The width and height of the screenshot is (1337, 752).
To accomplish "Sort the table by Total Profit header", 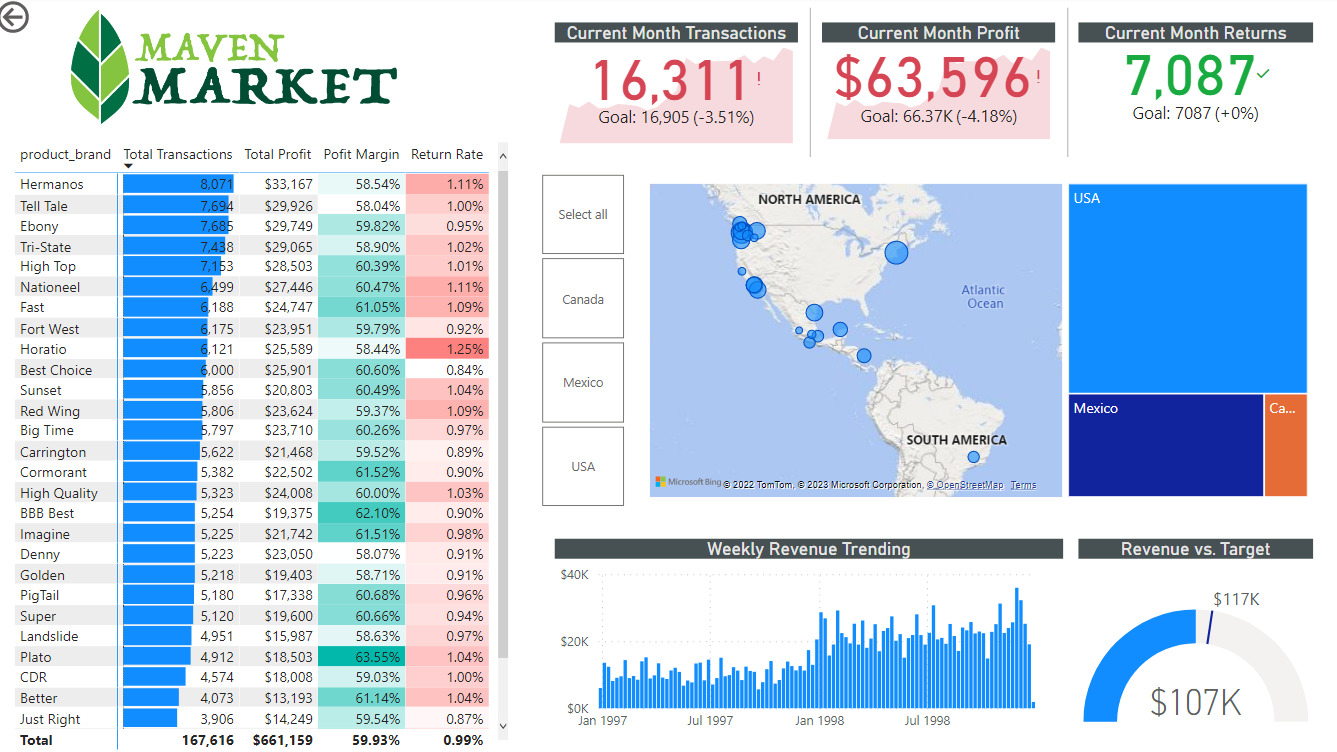I will coord(278,154).
